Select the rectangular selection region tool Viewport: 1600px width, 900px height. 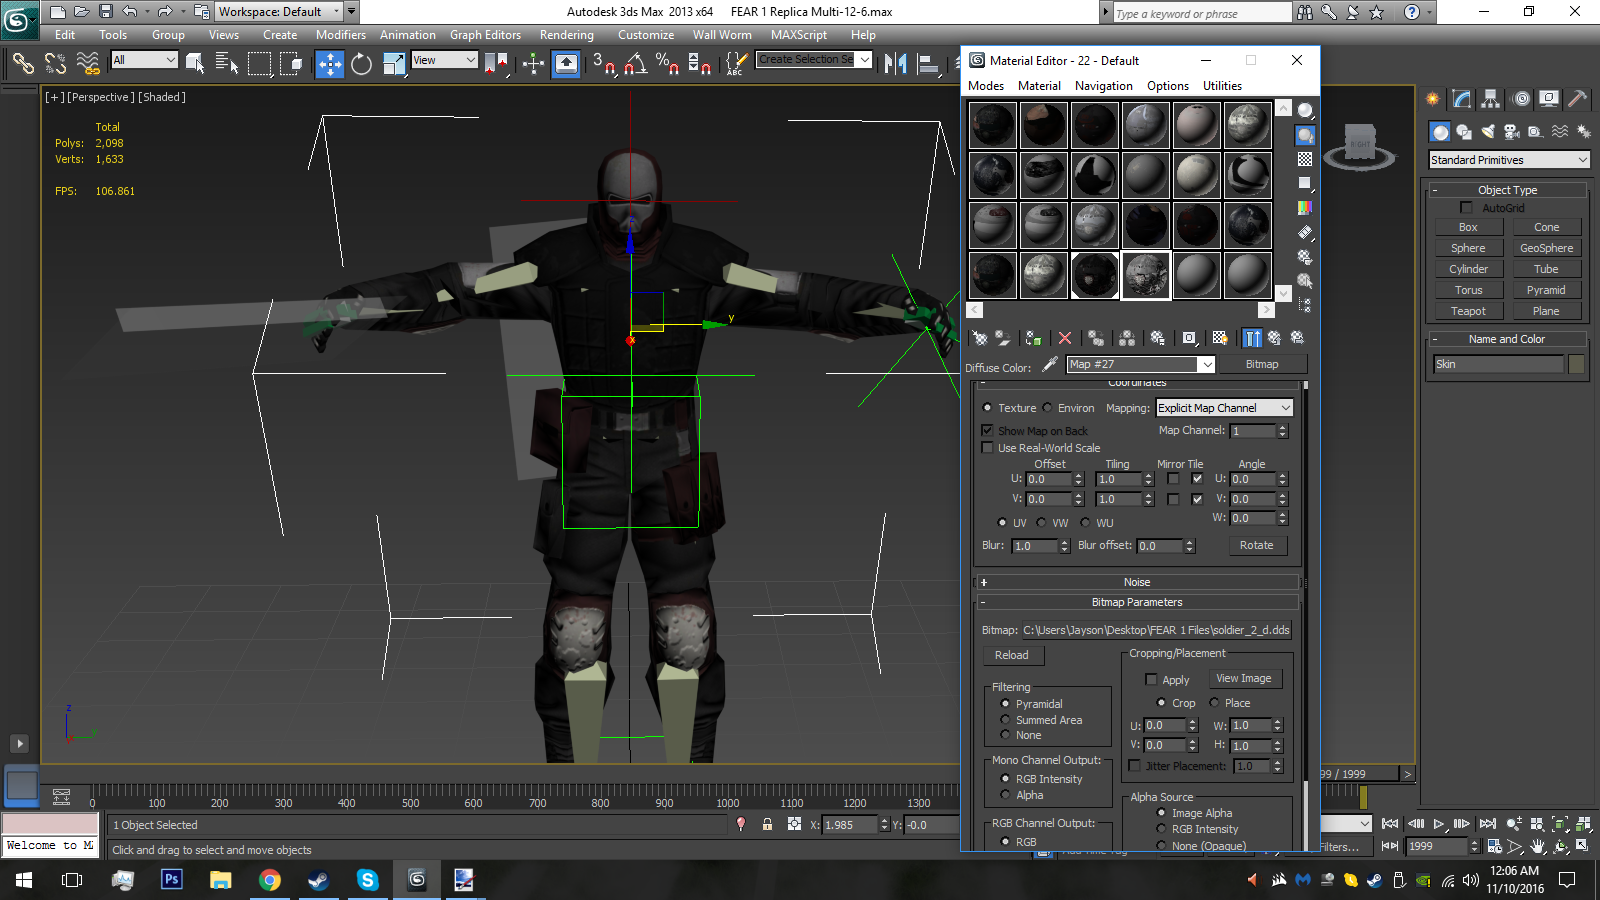259,64
